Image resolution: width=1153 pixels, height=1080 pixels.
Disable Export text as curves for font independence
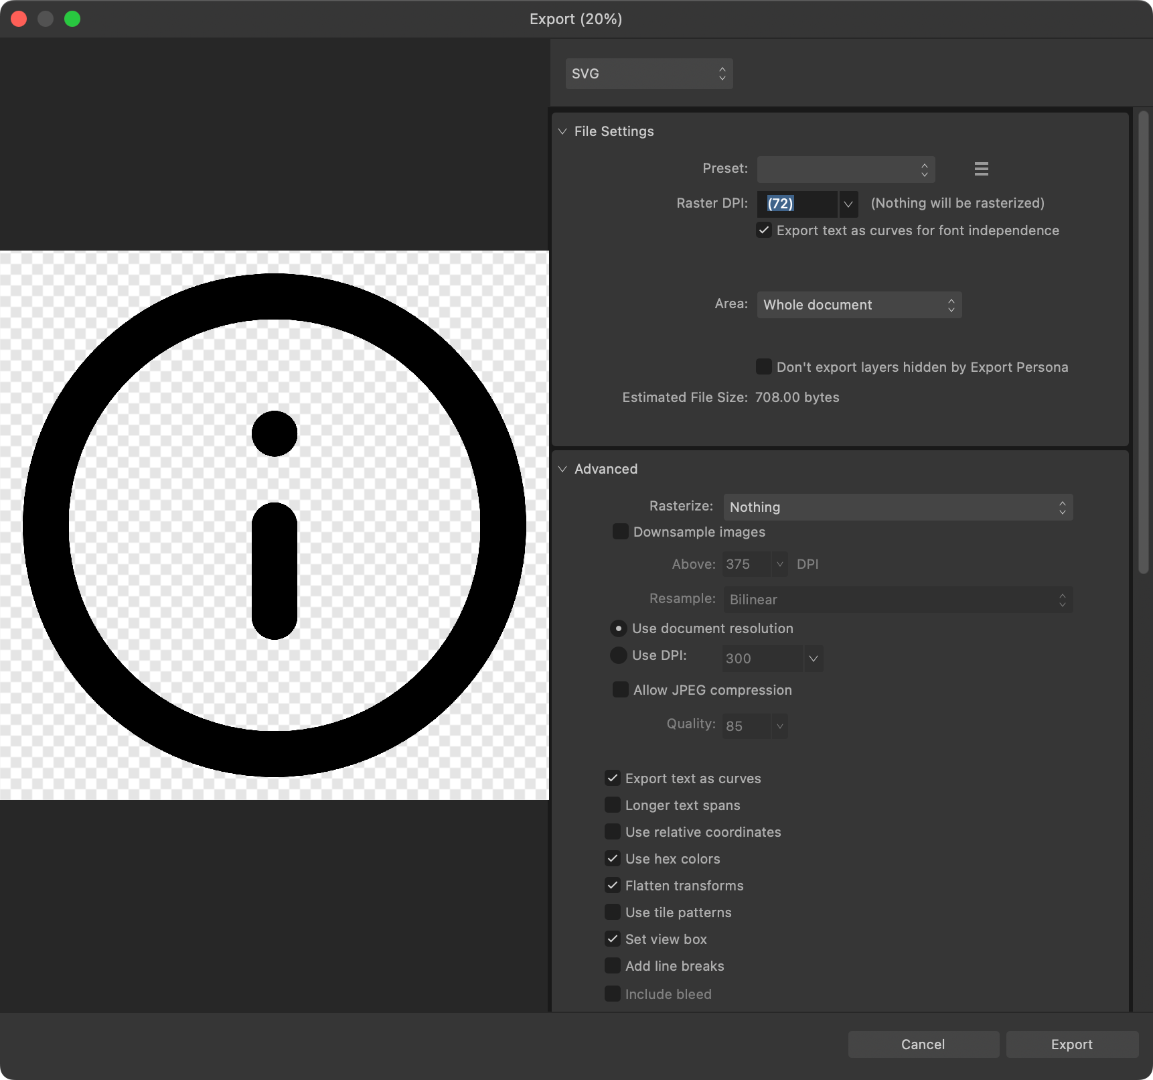(763, 230)
